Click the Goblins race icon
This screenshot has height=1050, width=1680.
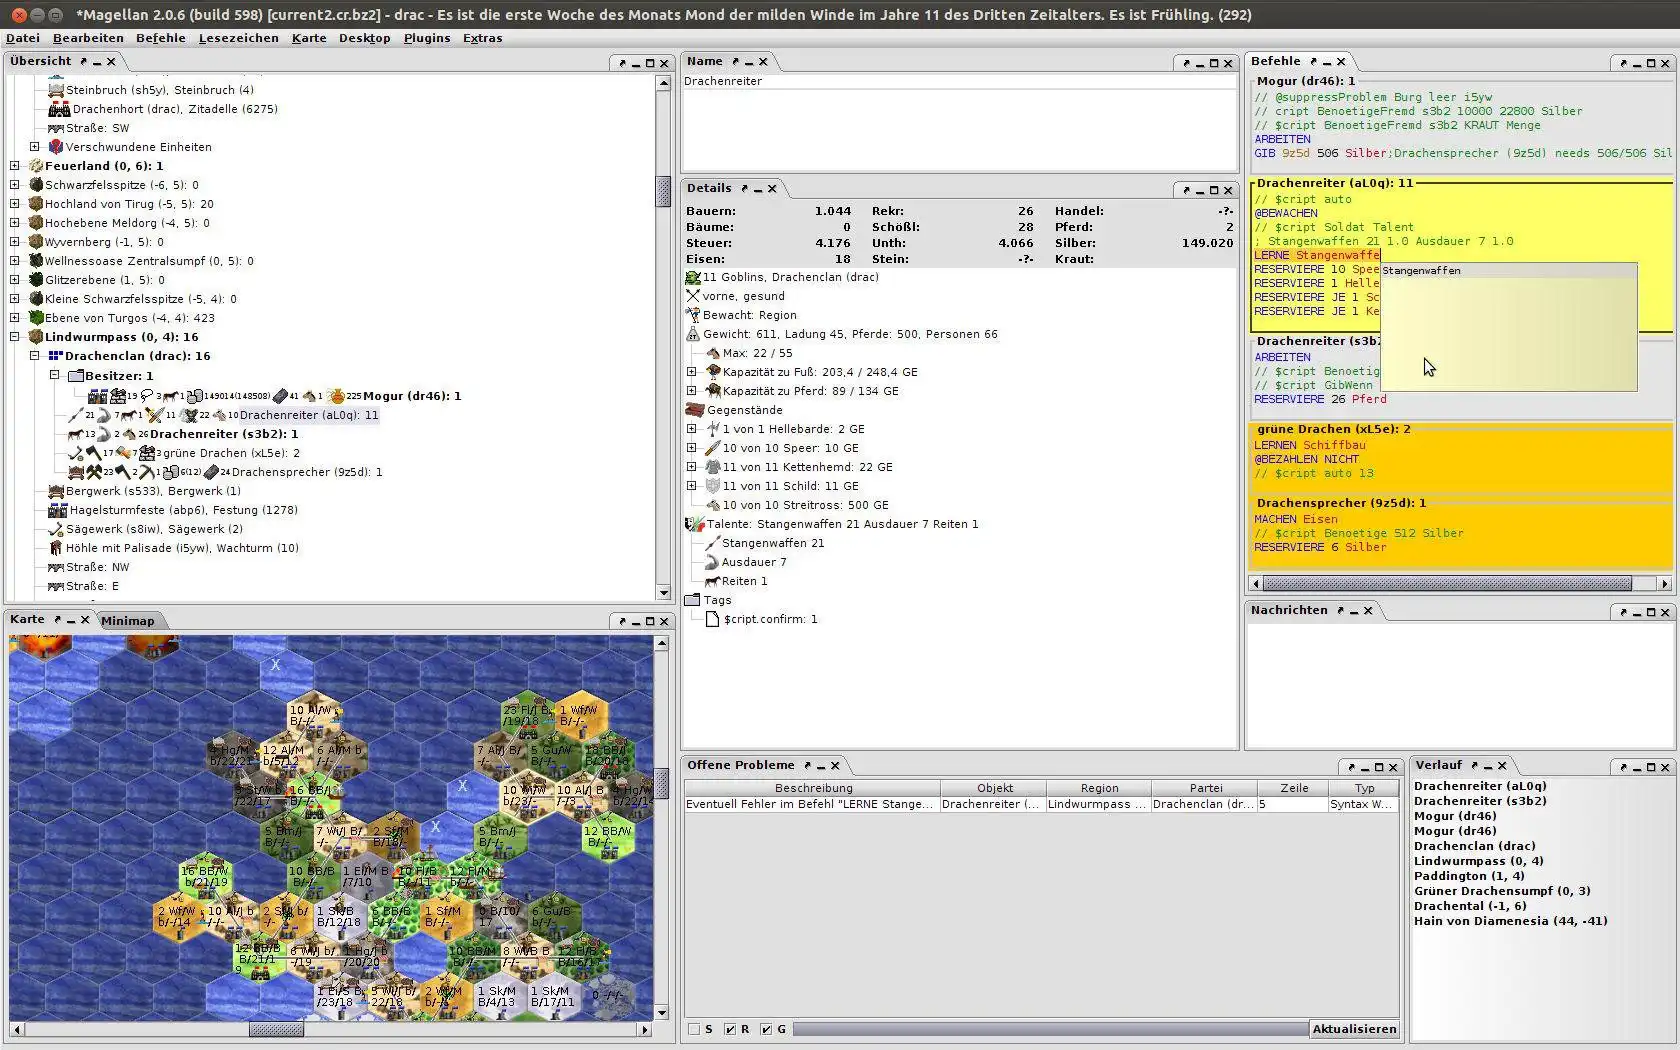point(693,277)
